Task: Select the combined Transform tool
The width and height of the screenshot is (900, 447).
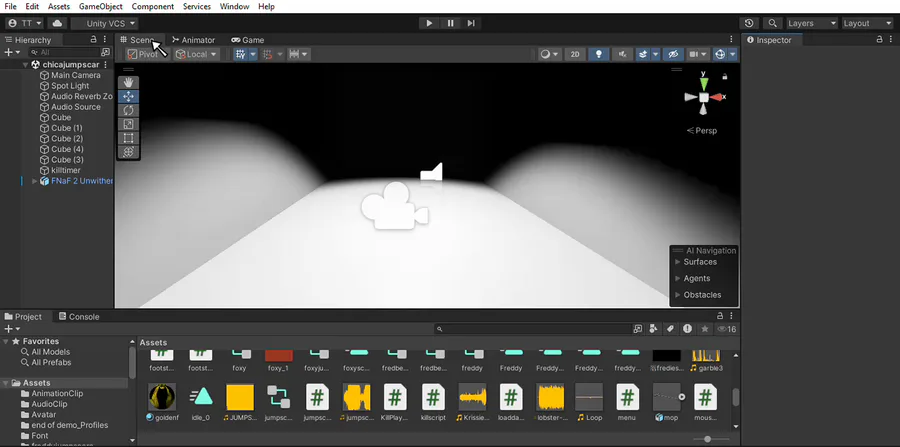Action: coord(129,151)
